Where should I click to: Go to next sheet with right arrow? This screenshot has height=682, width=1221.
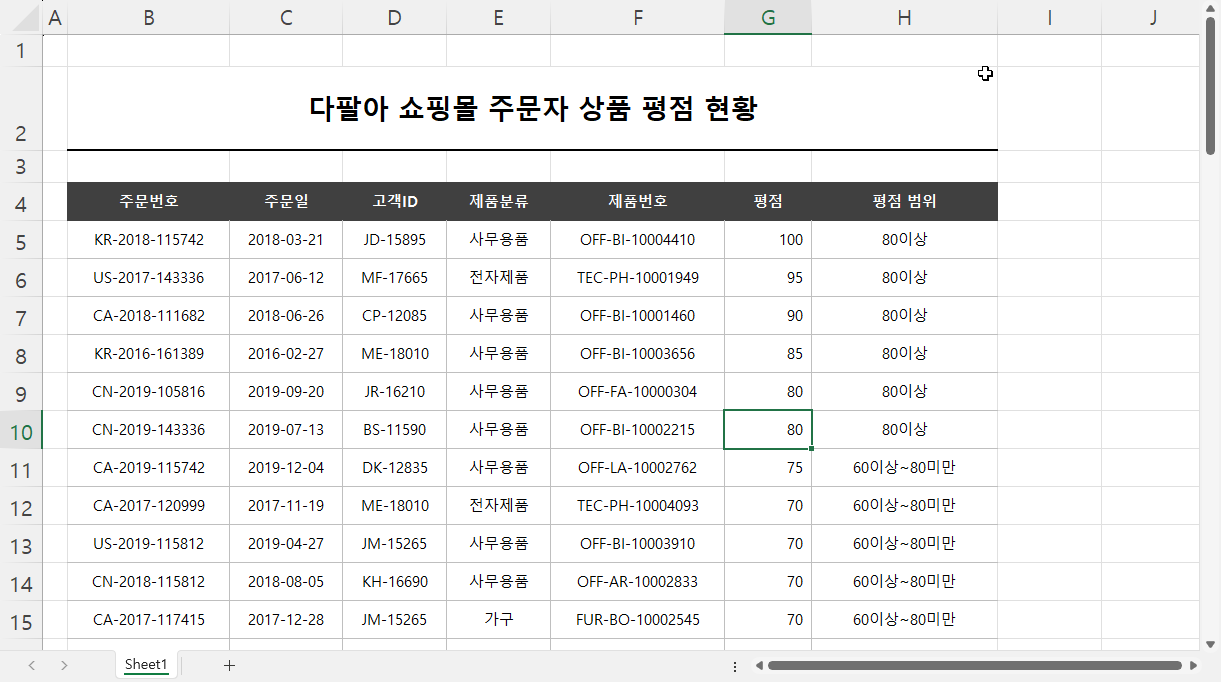tap(64, 665)
